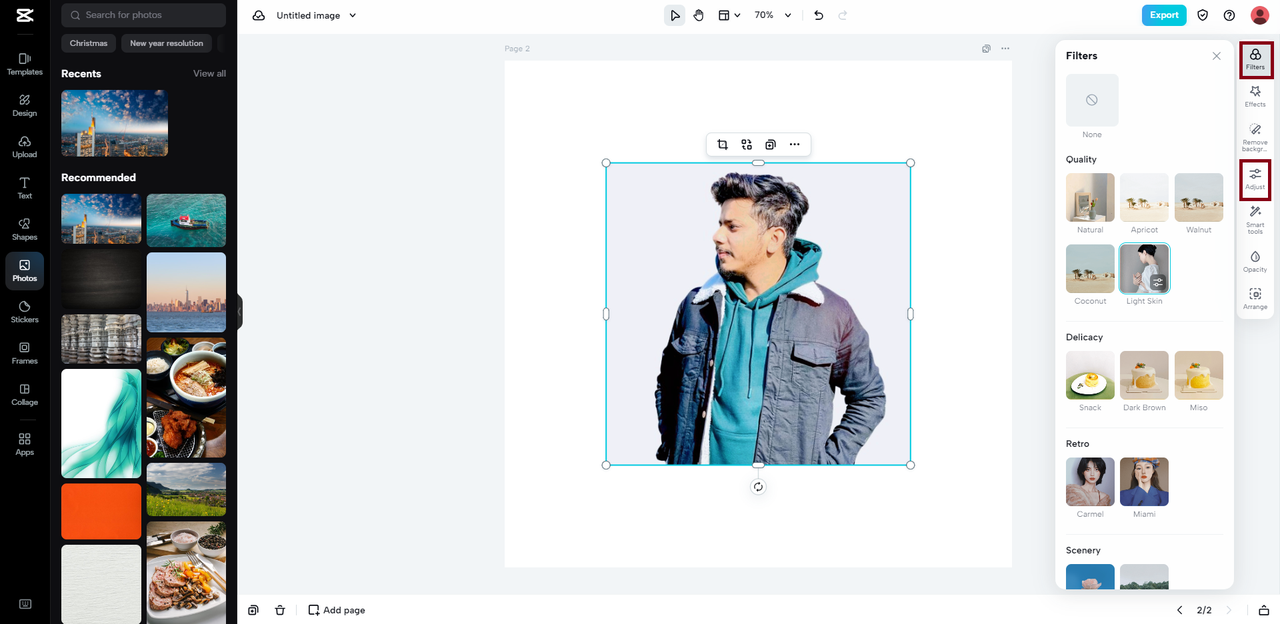This screenshot has height=624, width=1280.
Task: Select the Photos panel
Action: pyautogui.click(x=25, y=271)
